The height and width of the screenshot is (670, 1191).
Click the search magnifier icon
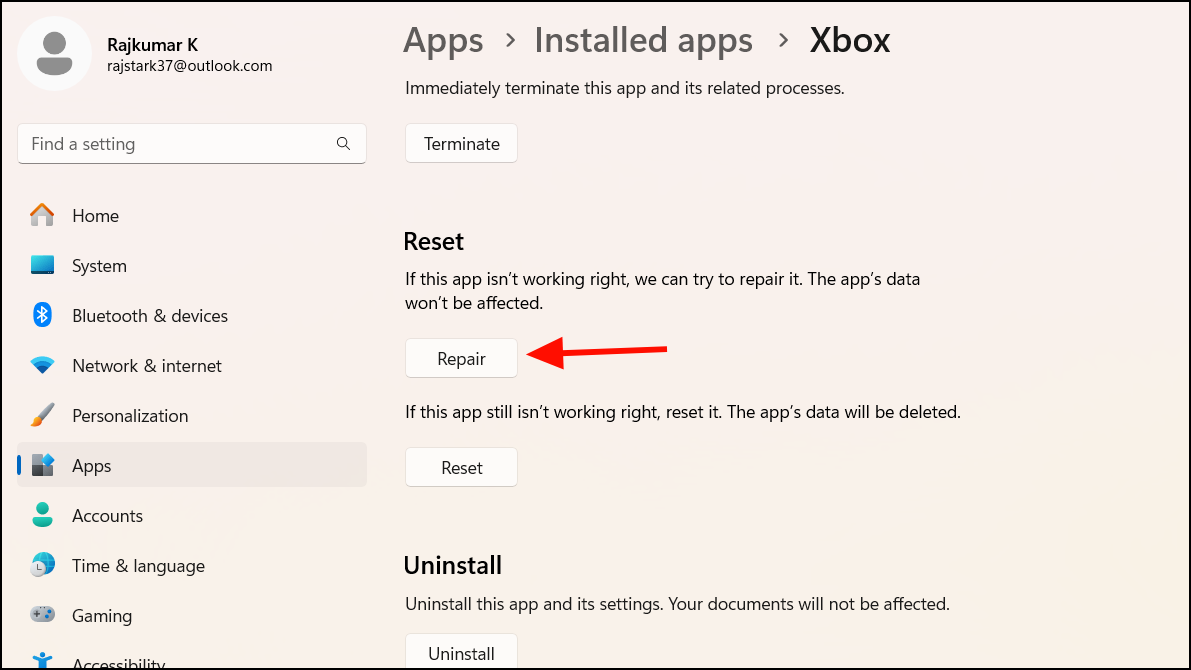coord(343,144)
